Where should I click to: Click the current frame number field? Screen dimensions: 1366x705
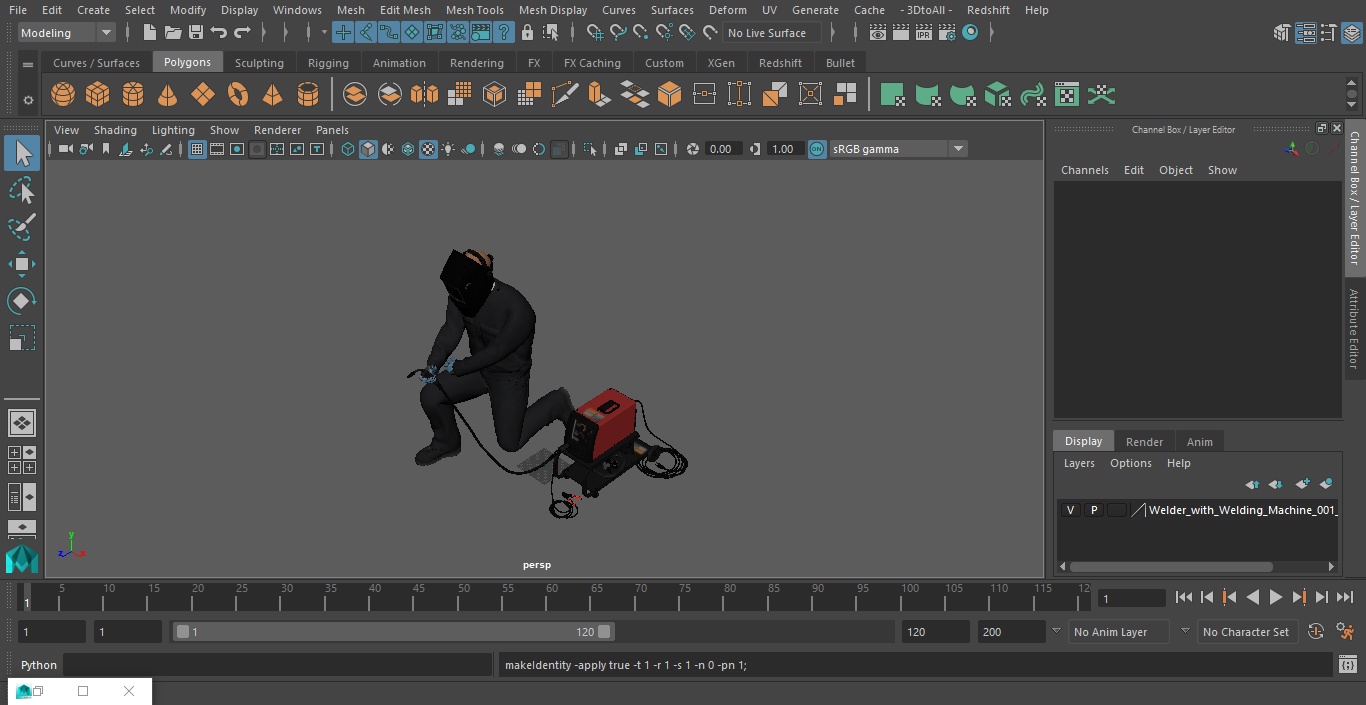[1132, 598]
